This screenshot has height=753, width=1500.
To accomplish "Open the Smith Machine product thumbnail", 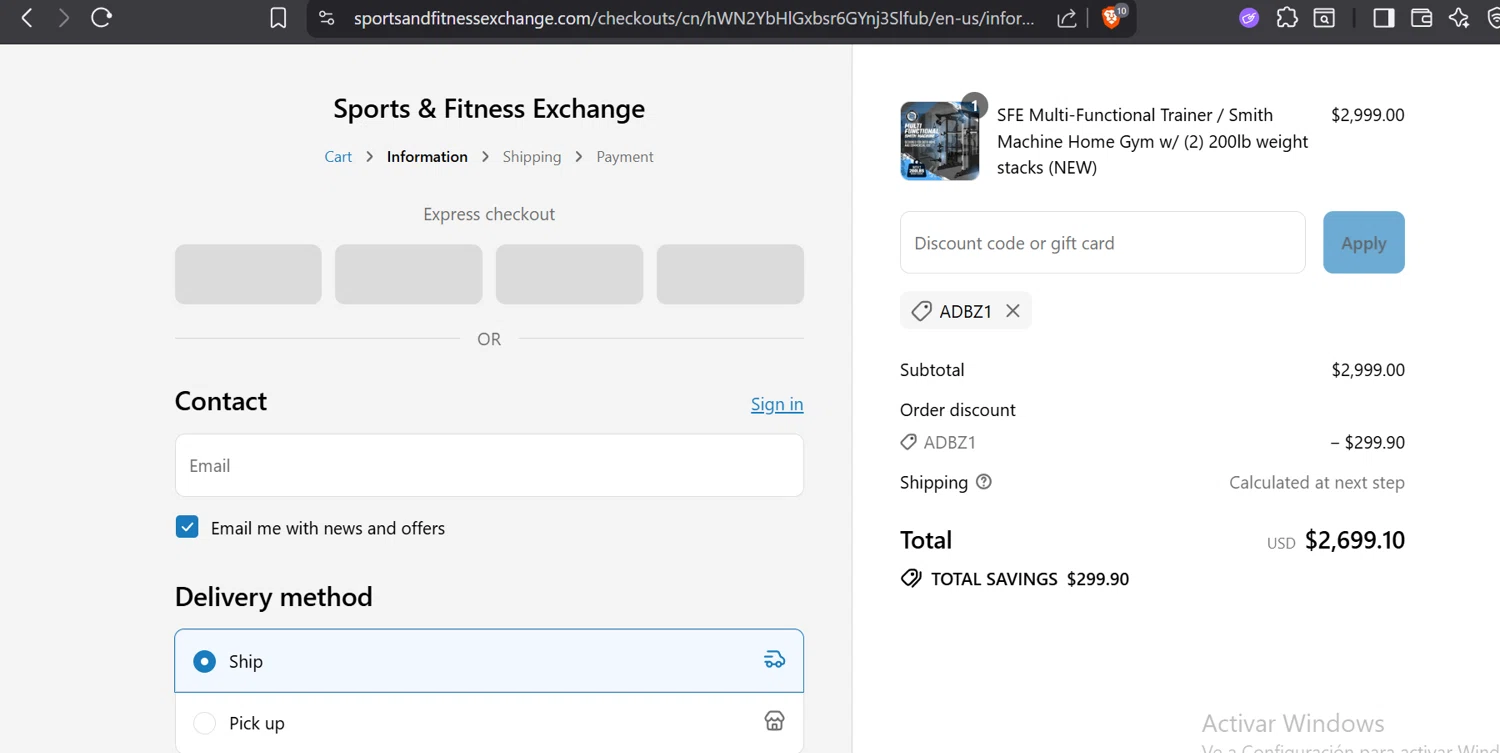I will [940, 141].
